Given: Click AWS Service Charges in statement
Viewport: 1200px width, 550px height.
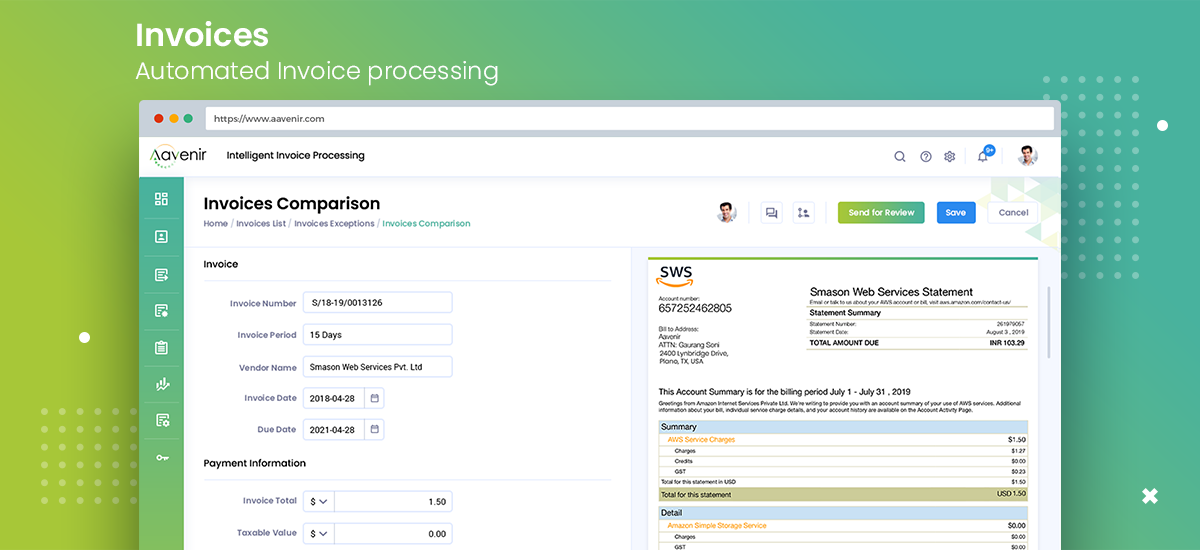Looking at the screenshot, I should click(700, 439).
